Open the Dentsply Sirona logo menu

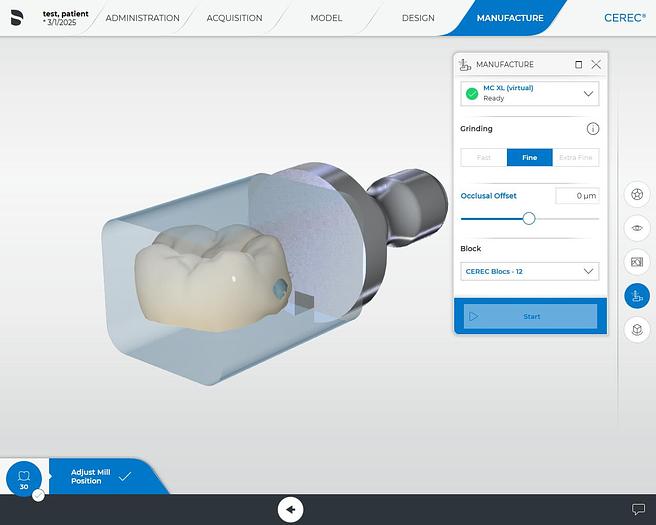[x=17, y=18]
